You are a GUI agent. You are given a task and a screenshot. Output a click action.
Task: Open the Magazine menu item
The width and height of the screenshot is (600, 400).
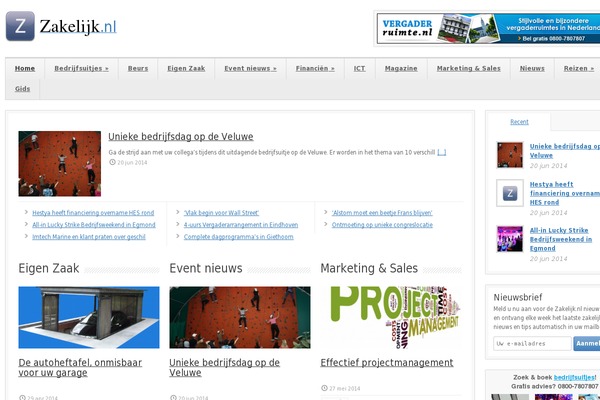pos(401,69)
